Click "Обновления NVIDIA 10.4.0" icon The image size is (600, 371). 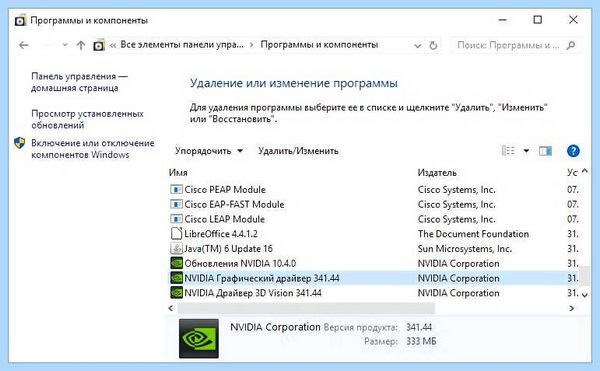pyautogui.click(x=176, y=263)
